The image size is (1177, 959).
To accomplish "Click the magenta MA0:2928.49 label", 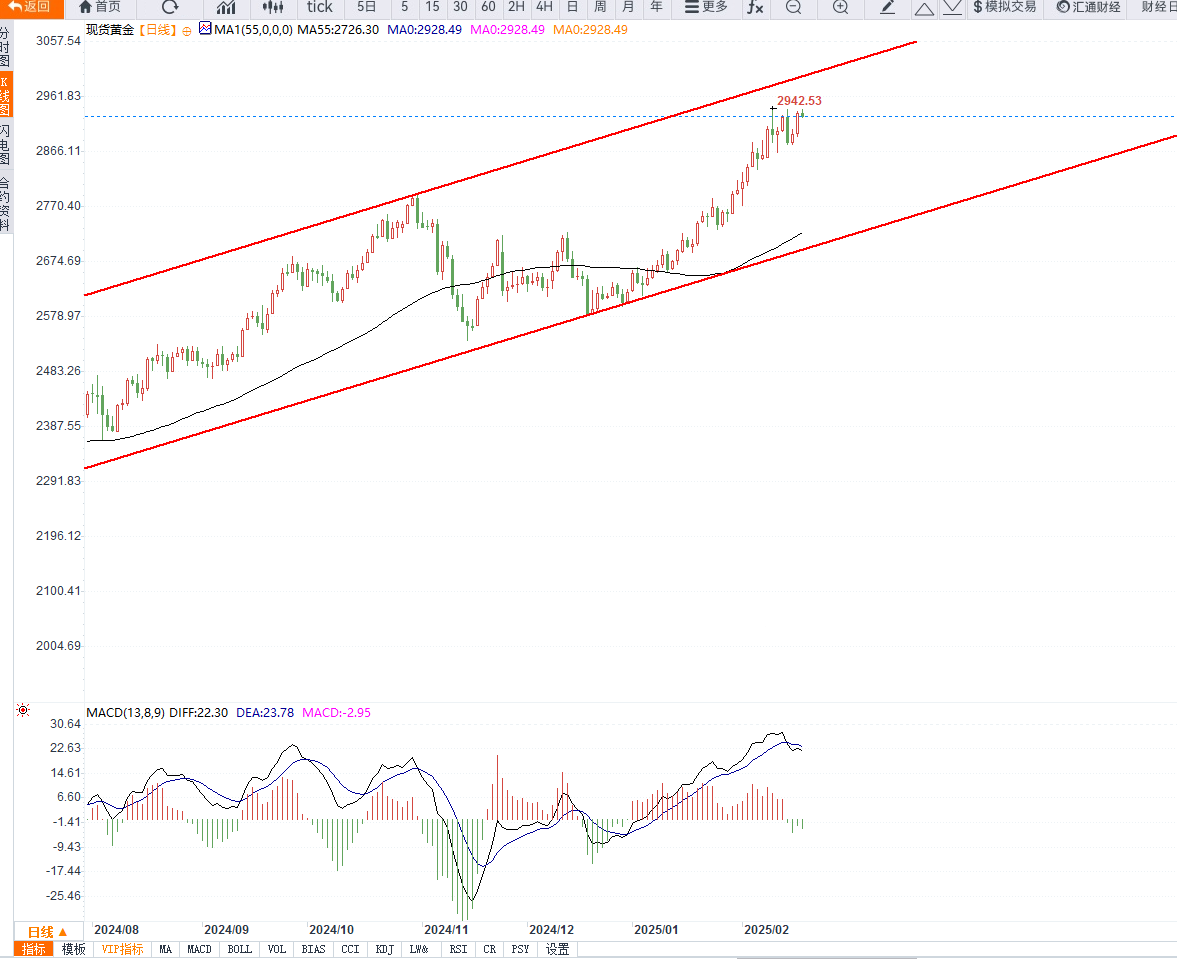I will [x=507, y=30].
